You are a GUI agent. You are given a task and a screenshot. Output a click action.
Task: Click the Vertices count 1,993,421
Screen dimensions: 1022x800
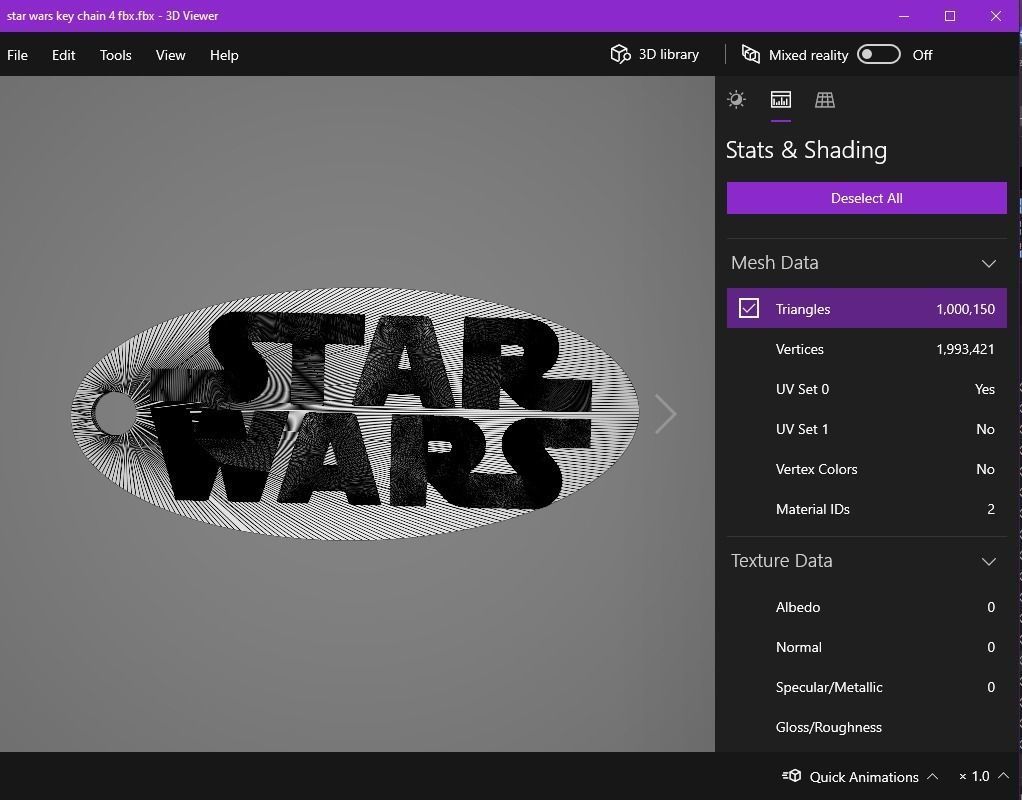coord(965,349)
